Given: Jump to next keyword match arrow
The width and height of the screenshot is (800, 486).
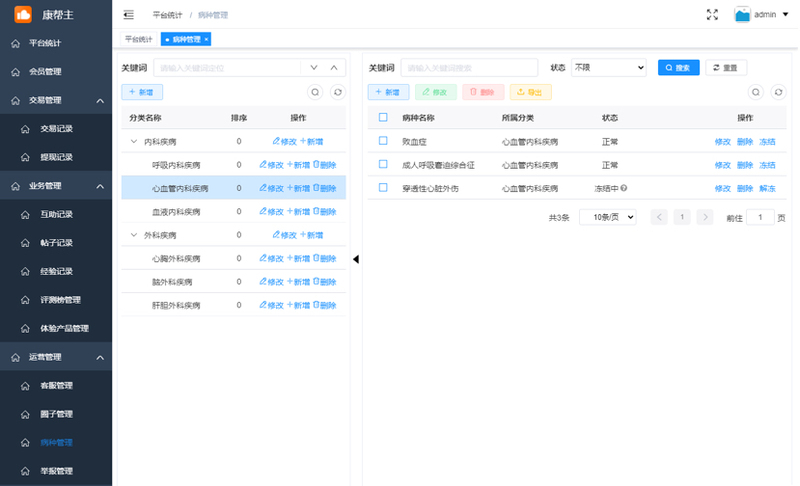Looking at the screenshot, I should (x=314, y=68).
